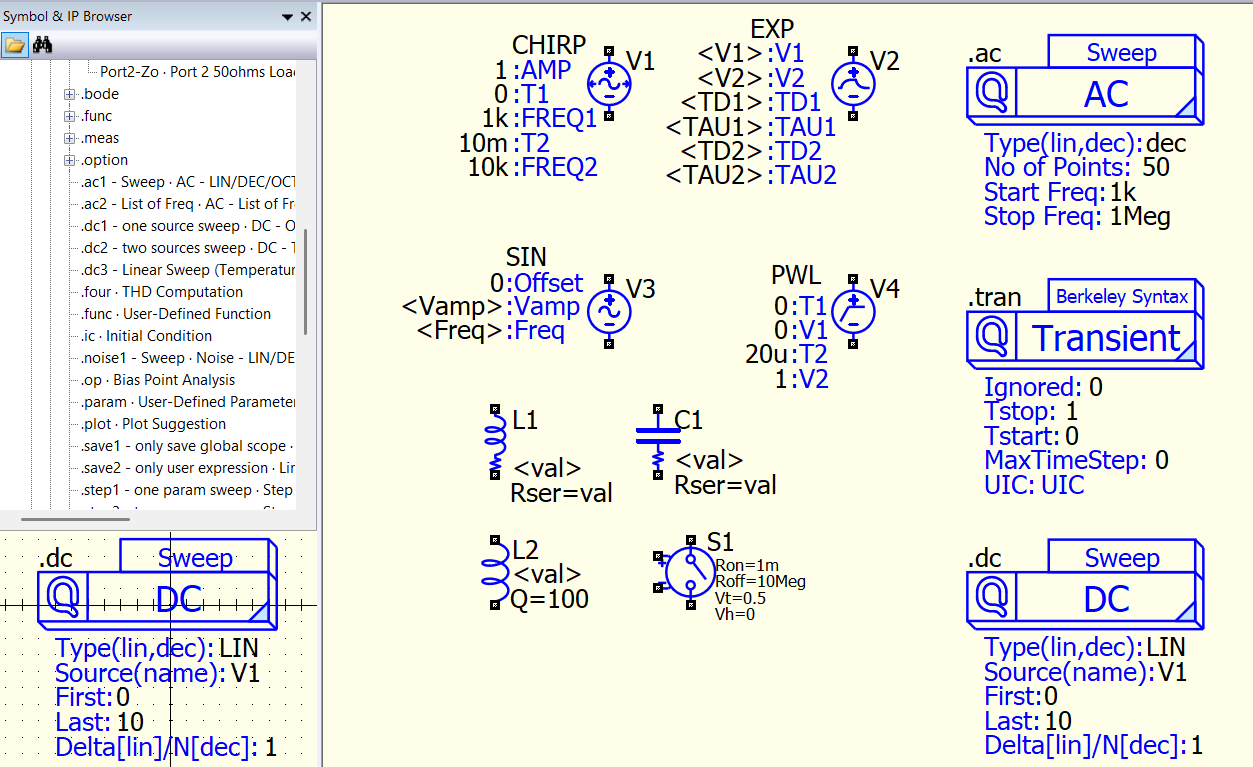Click the folder browse icon in Symbol browser
The height and width of the screenshot is (767, 1253).
pos(15,45)
